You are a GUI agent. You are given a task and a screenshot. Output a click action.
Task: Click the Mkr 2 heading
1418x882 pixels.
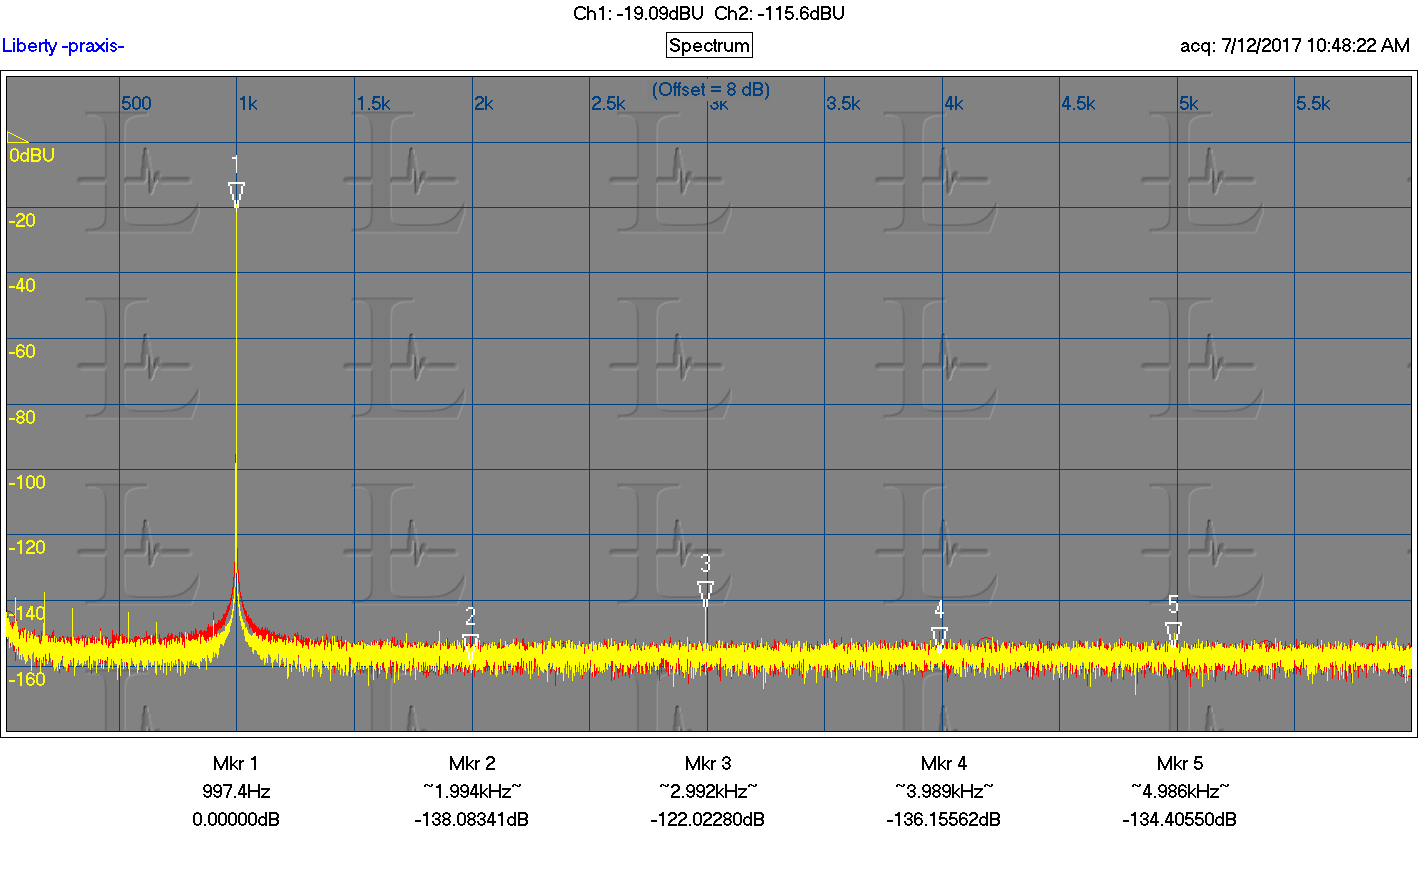tap(472, 763)
